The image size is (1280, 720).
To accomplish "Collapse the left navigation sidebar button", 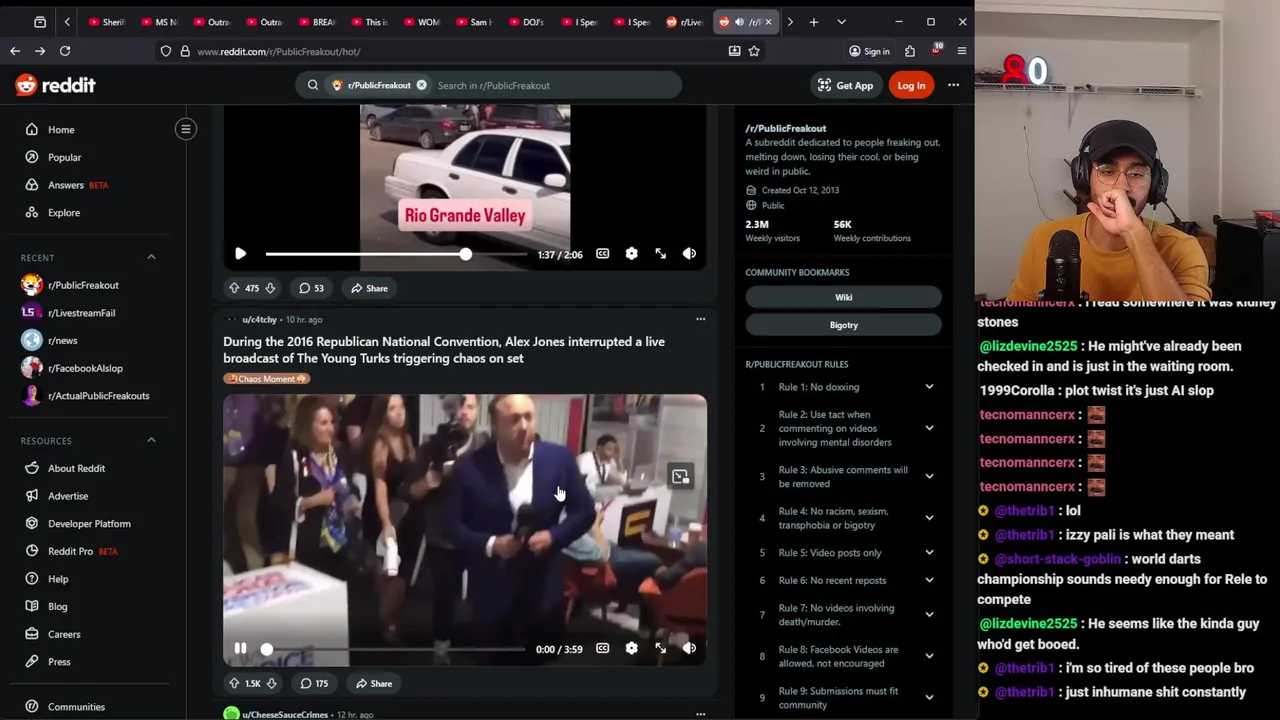I will click(185, 129).
